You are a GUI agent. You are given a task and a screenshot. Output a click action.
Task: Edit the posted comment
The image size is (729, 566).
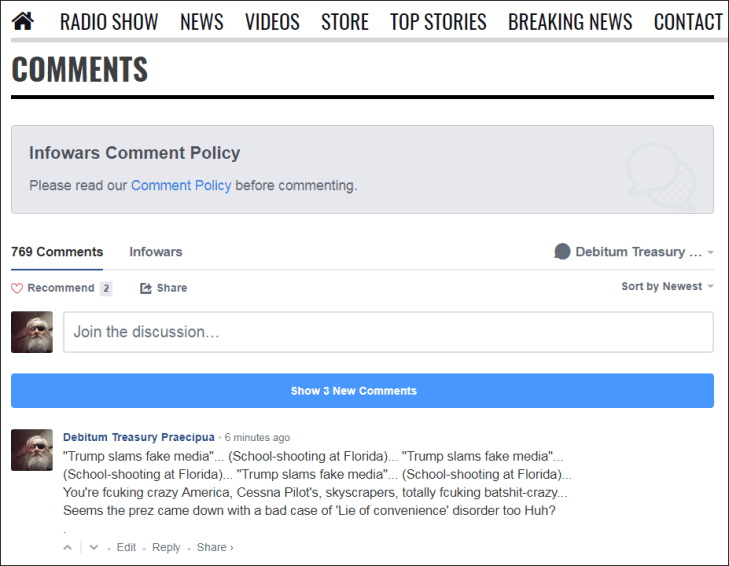coord(126,547)
